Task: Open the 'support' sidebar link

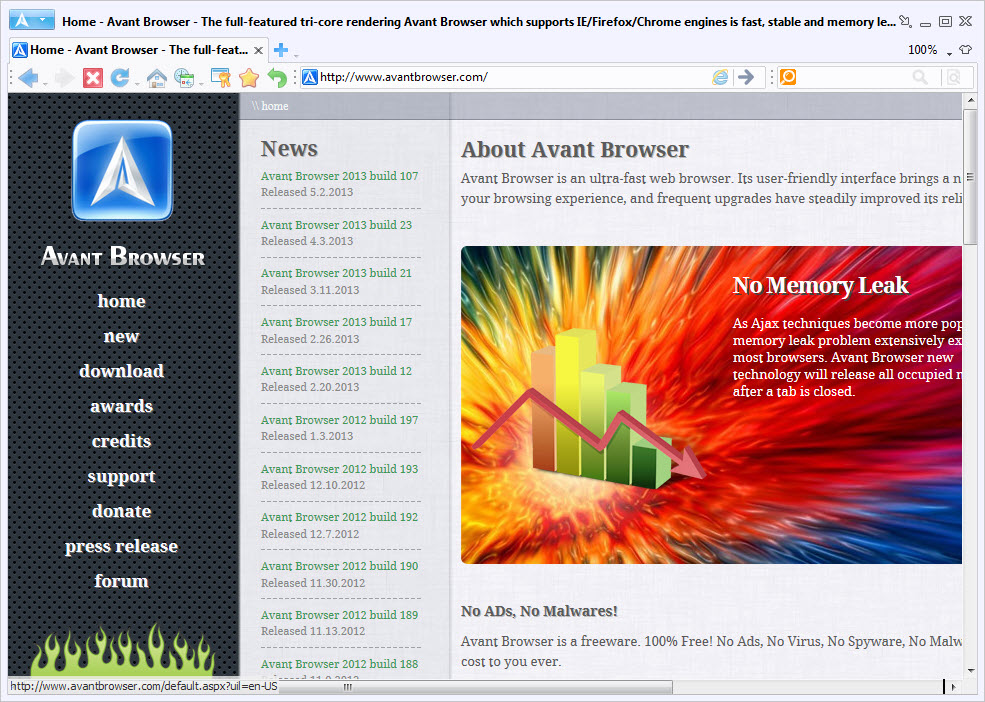Action: 121,476
